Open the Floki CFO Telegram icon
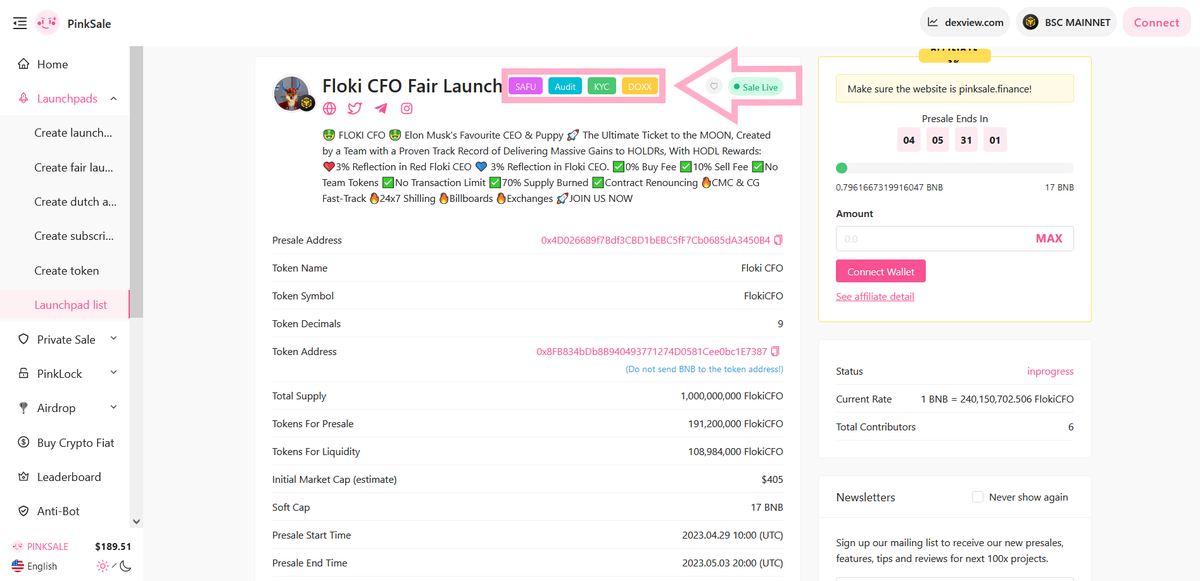 pos(381,108)
